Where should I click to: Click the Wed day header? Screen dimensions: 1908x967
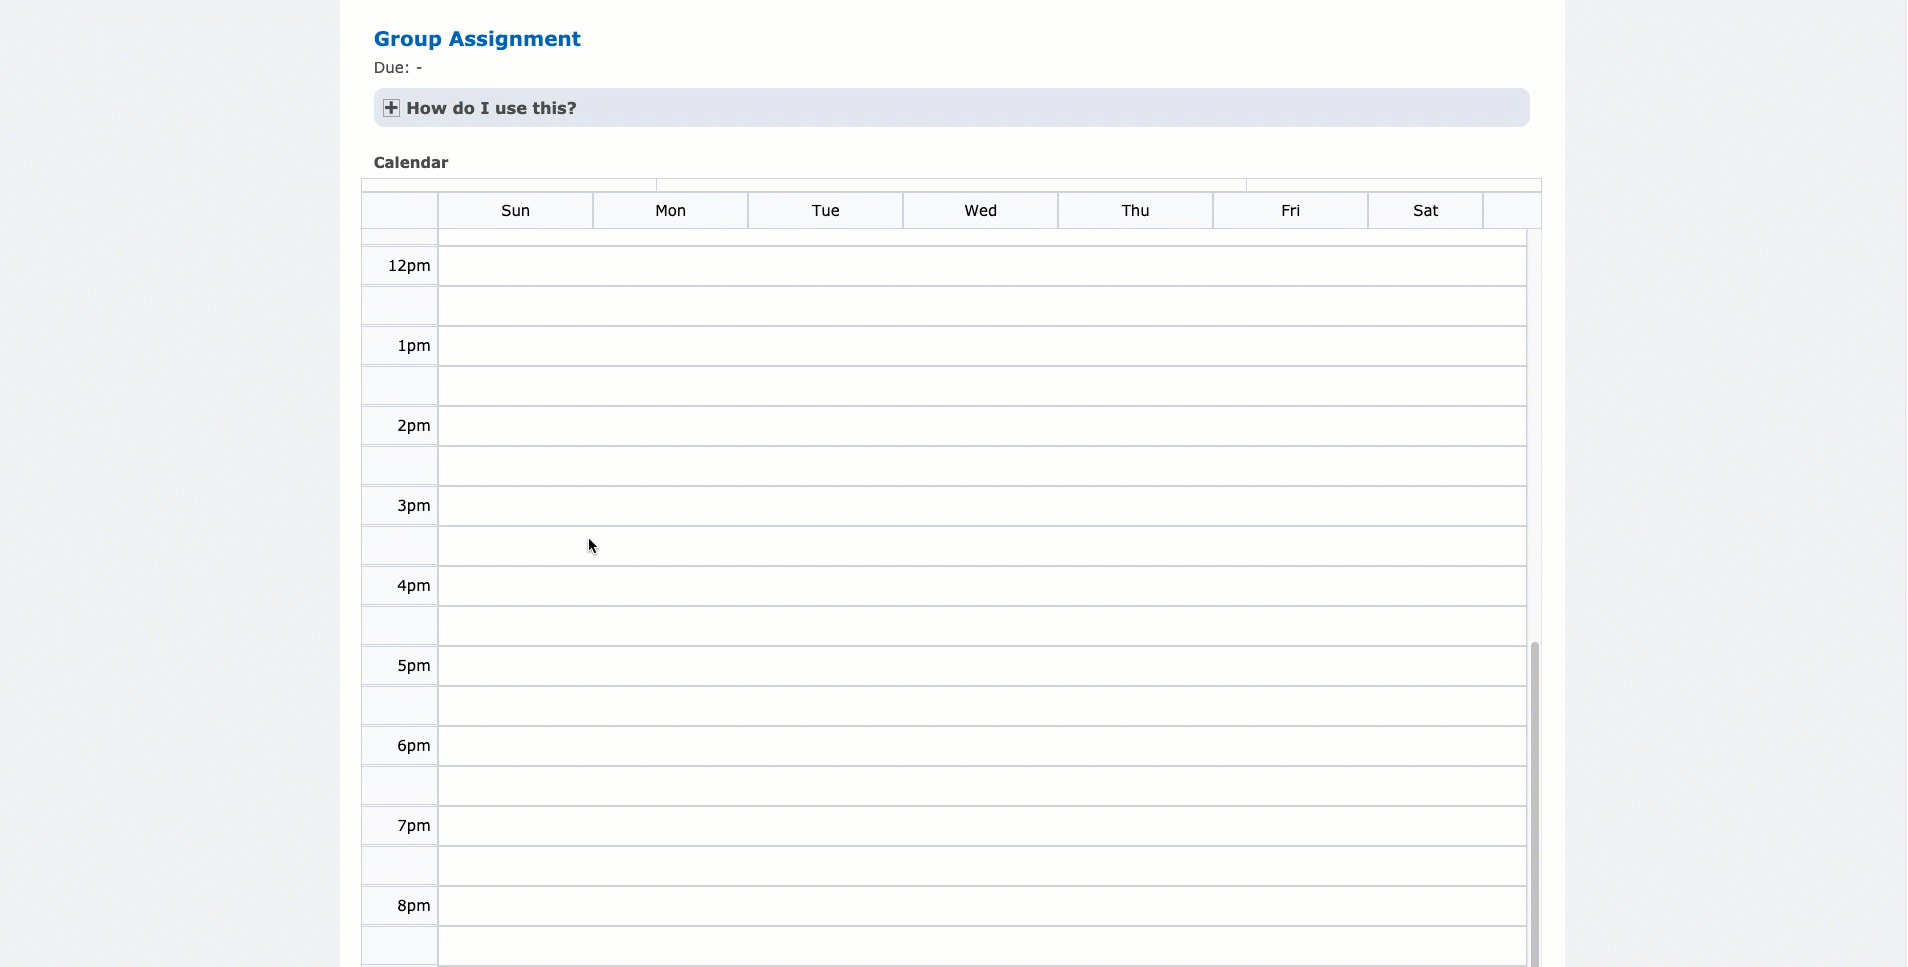[980, 211]
